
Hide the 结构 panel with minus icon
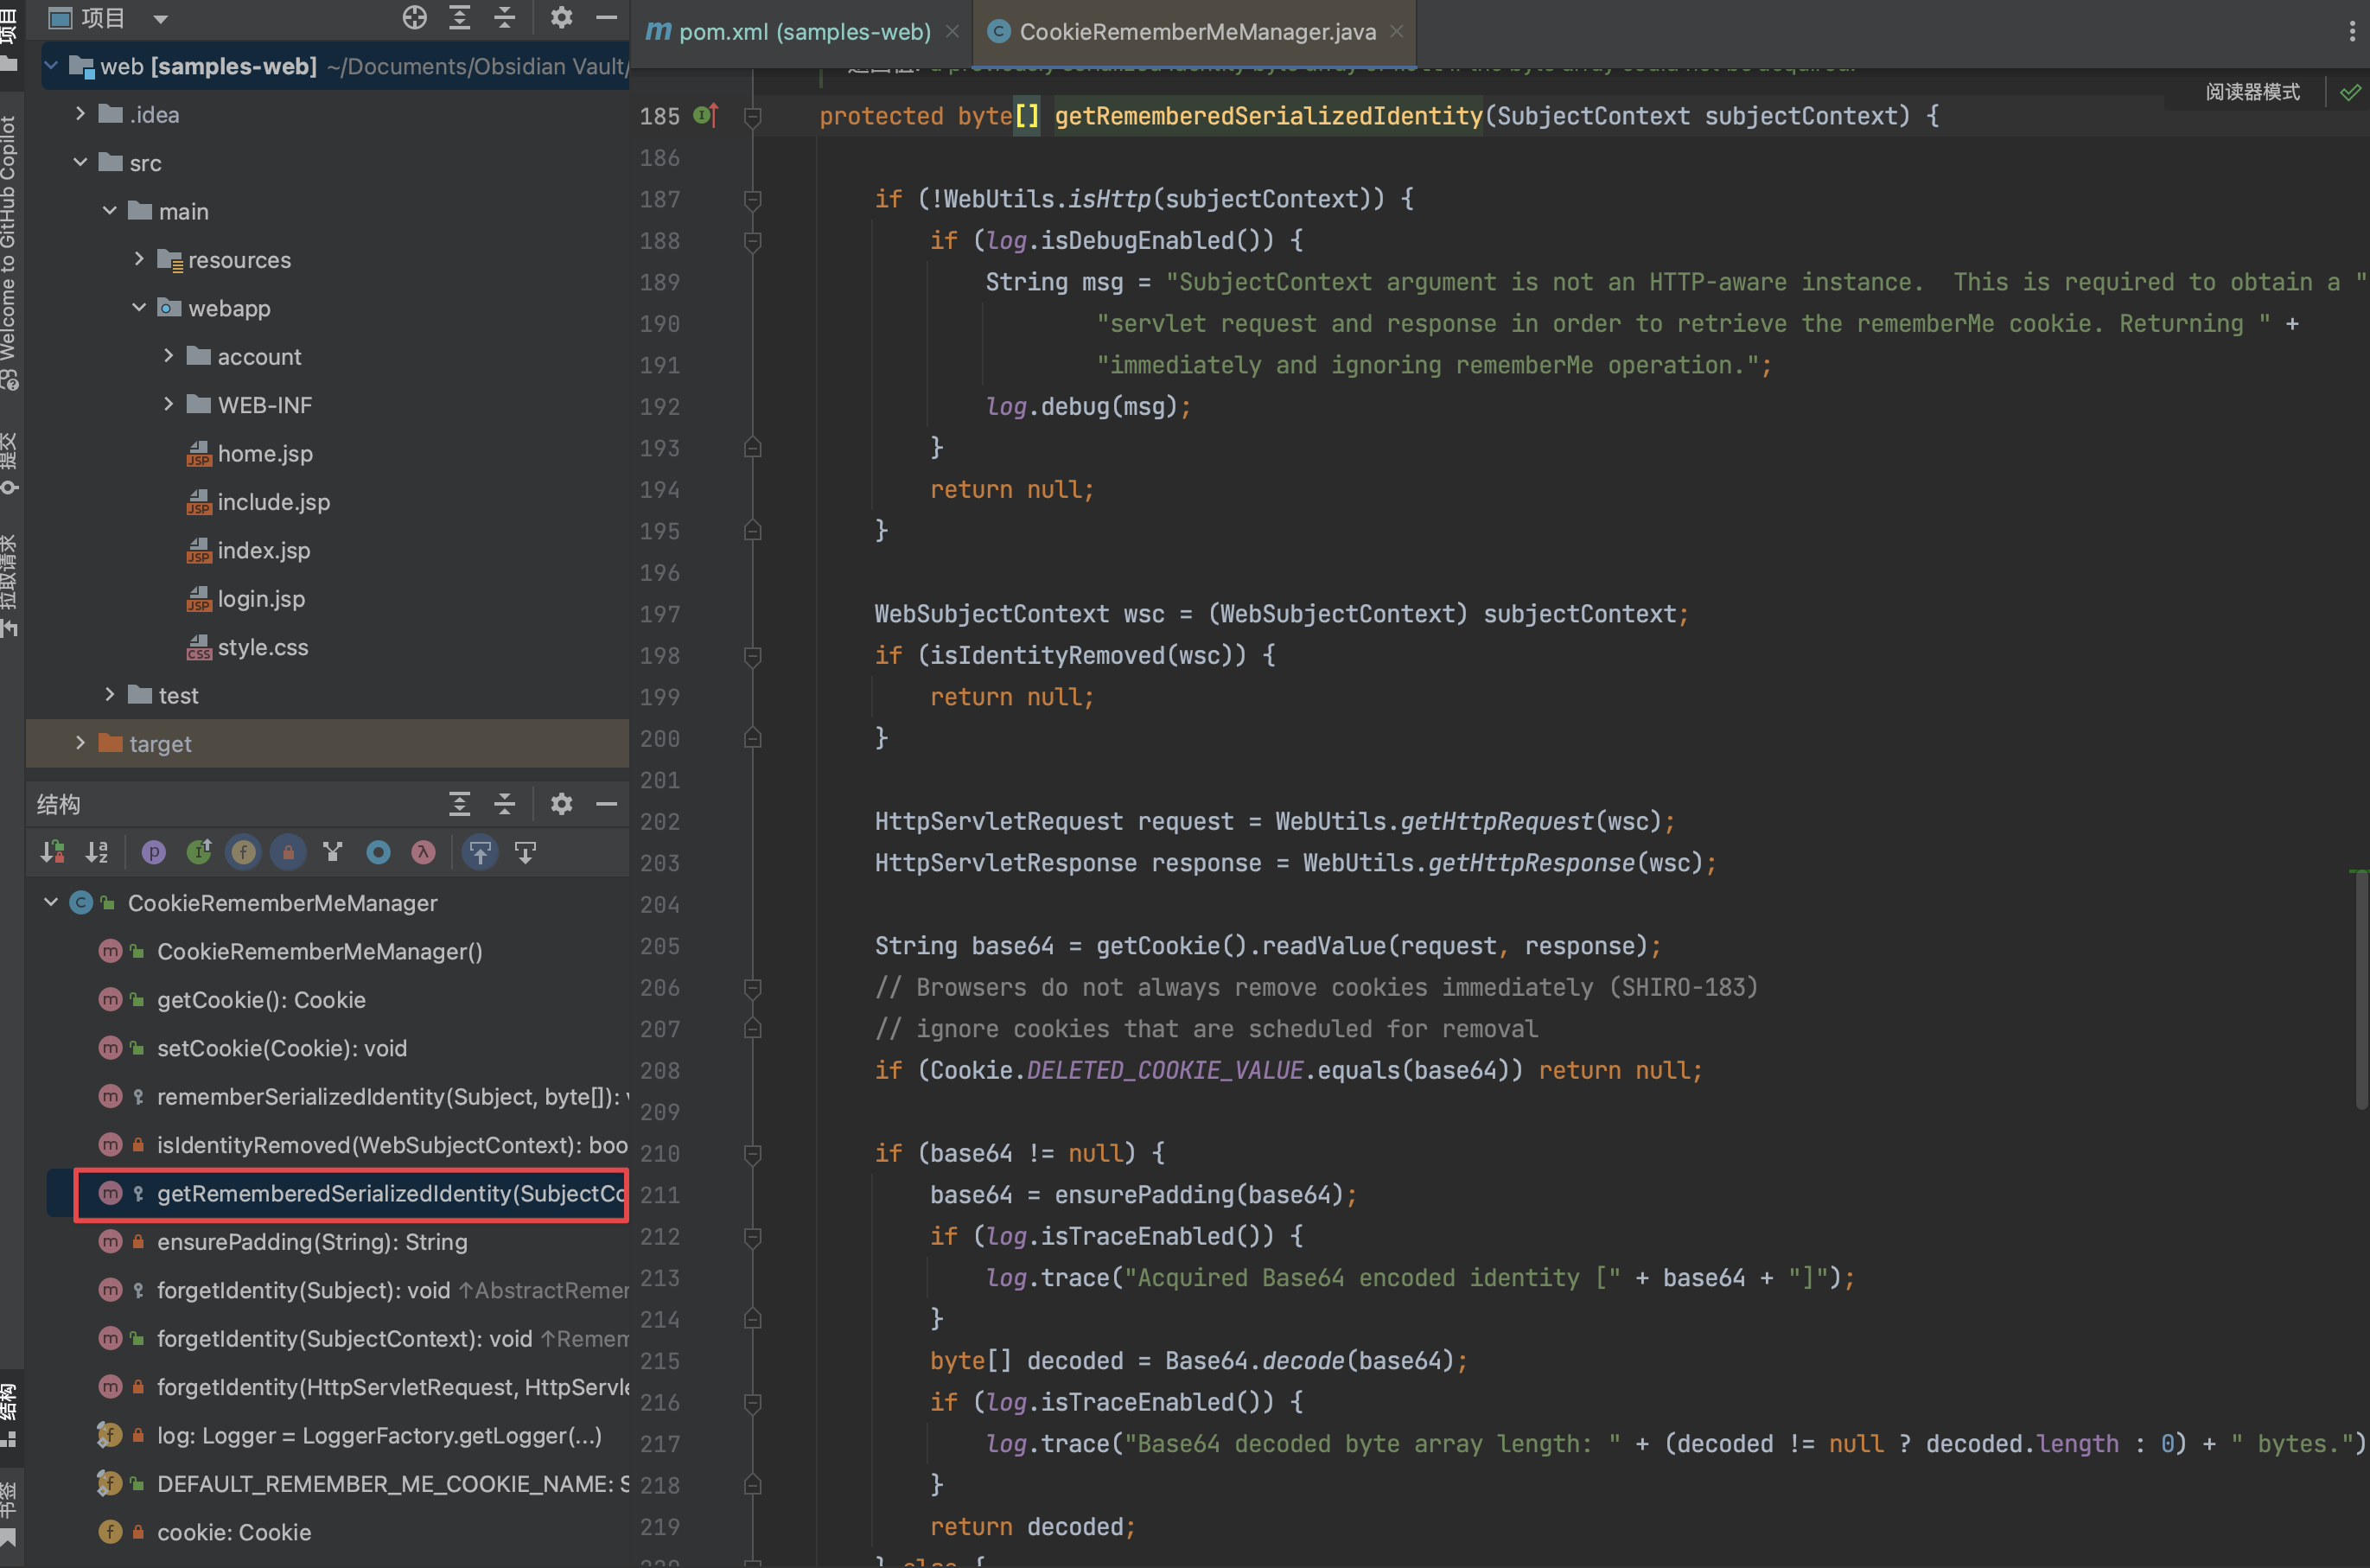[x=606, y=803]
